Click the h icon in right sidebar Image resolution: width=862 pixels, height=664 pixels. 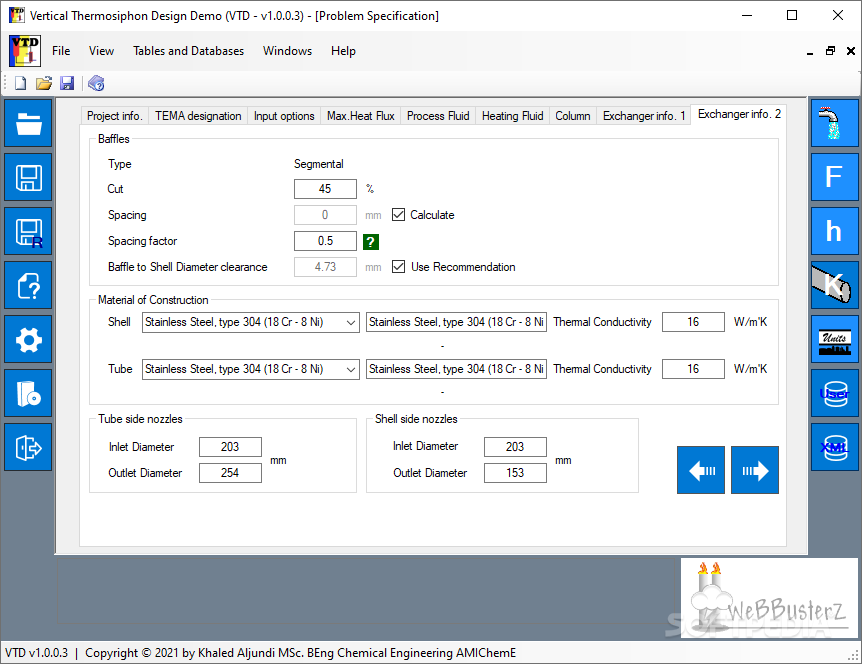pyautogui.click(x=835, y=231)
